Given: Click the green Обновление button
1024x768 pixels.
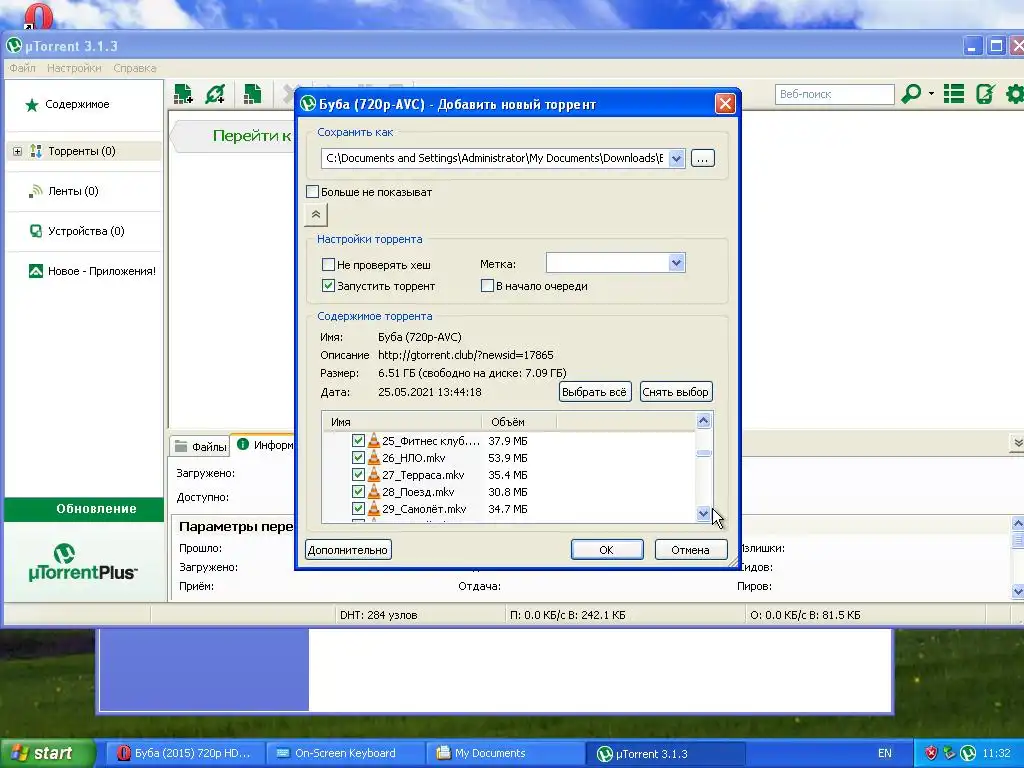Looking at the screenshot, I should pyautogui.click(x=84, y=509).
